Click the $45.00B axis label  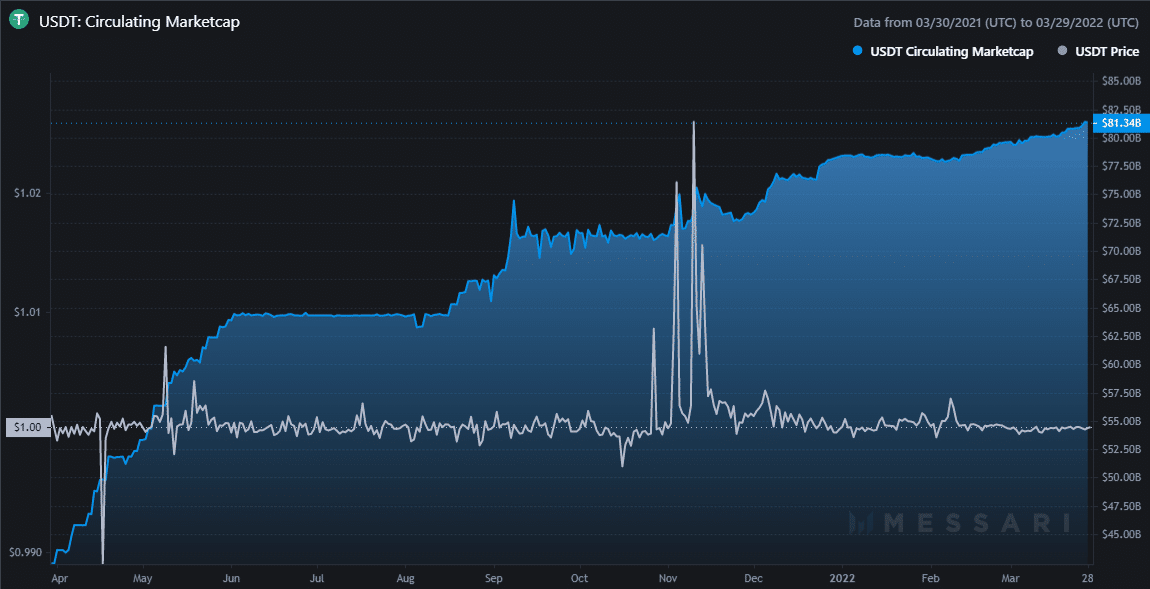point(1121,534)
